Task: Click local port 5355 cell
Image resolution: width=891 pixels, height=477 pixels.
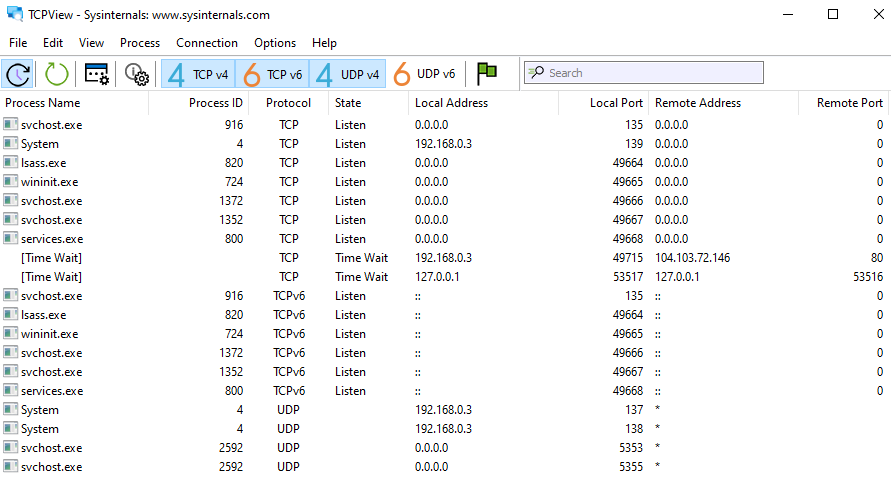Action: pos(631,467)
